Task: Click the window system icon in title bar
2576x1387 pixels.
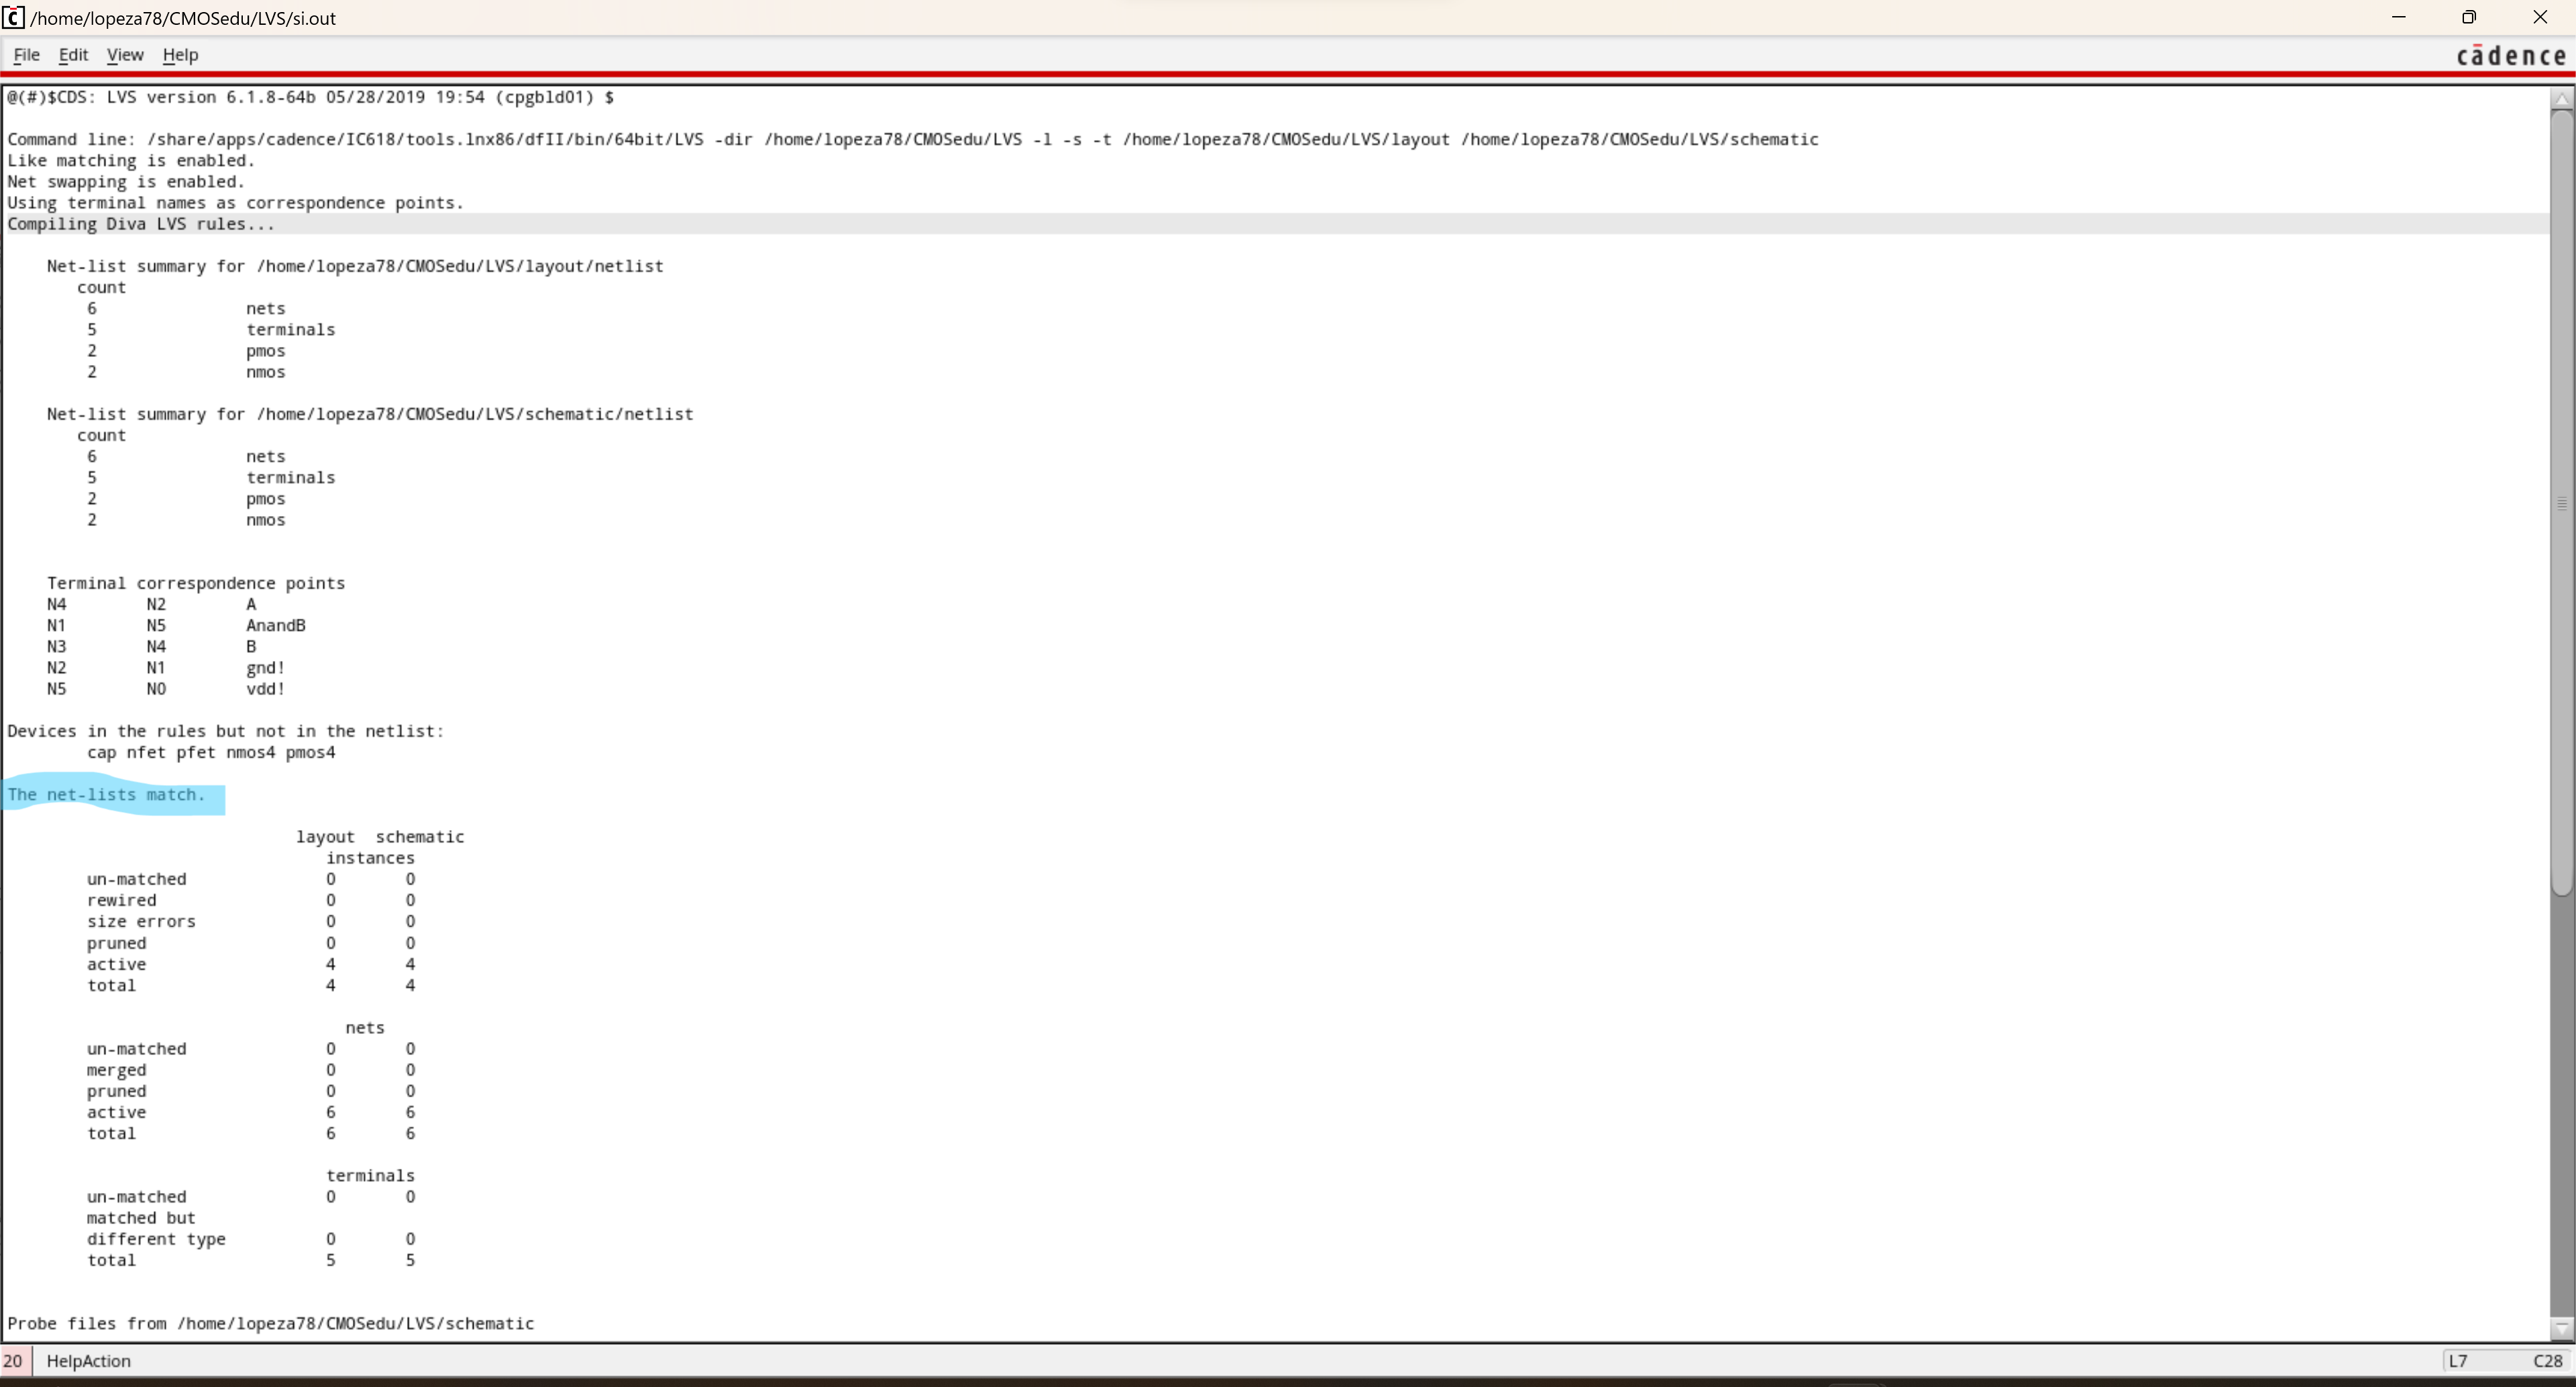Action: pyautogui.click(x=12, y=18)
